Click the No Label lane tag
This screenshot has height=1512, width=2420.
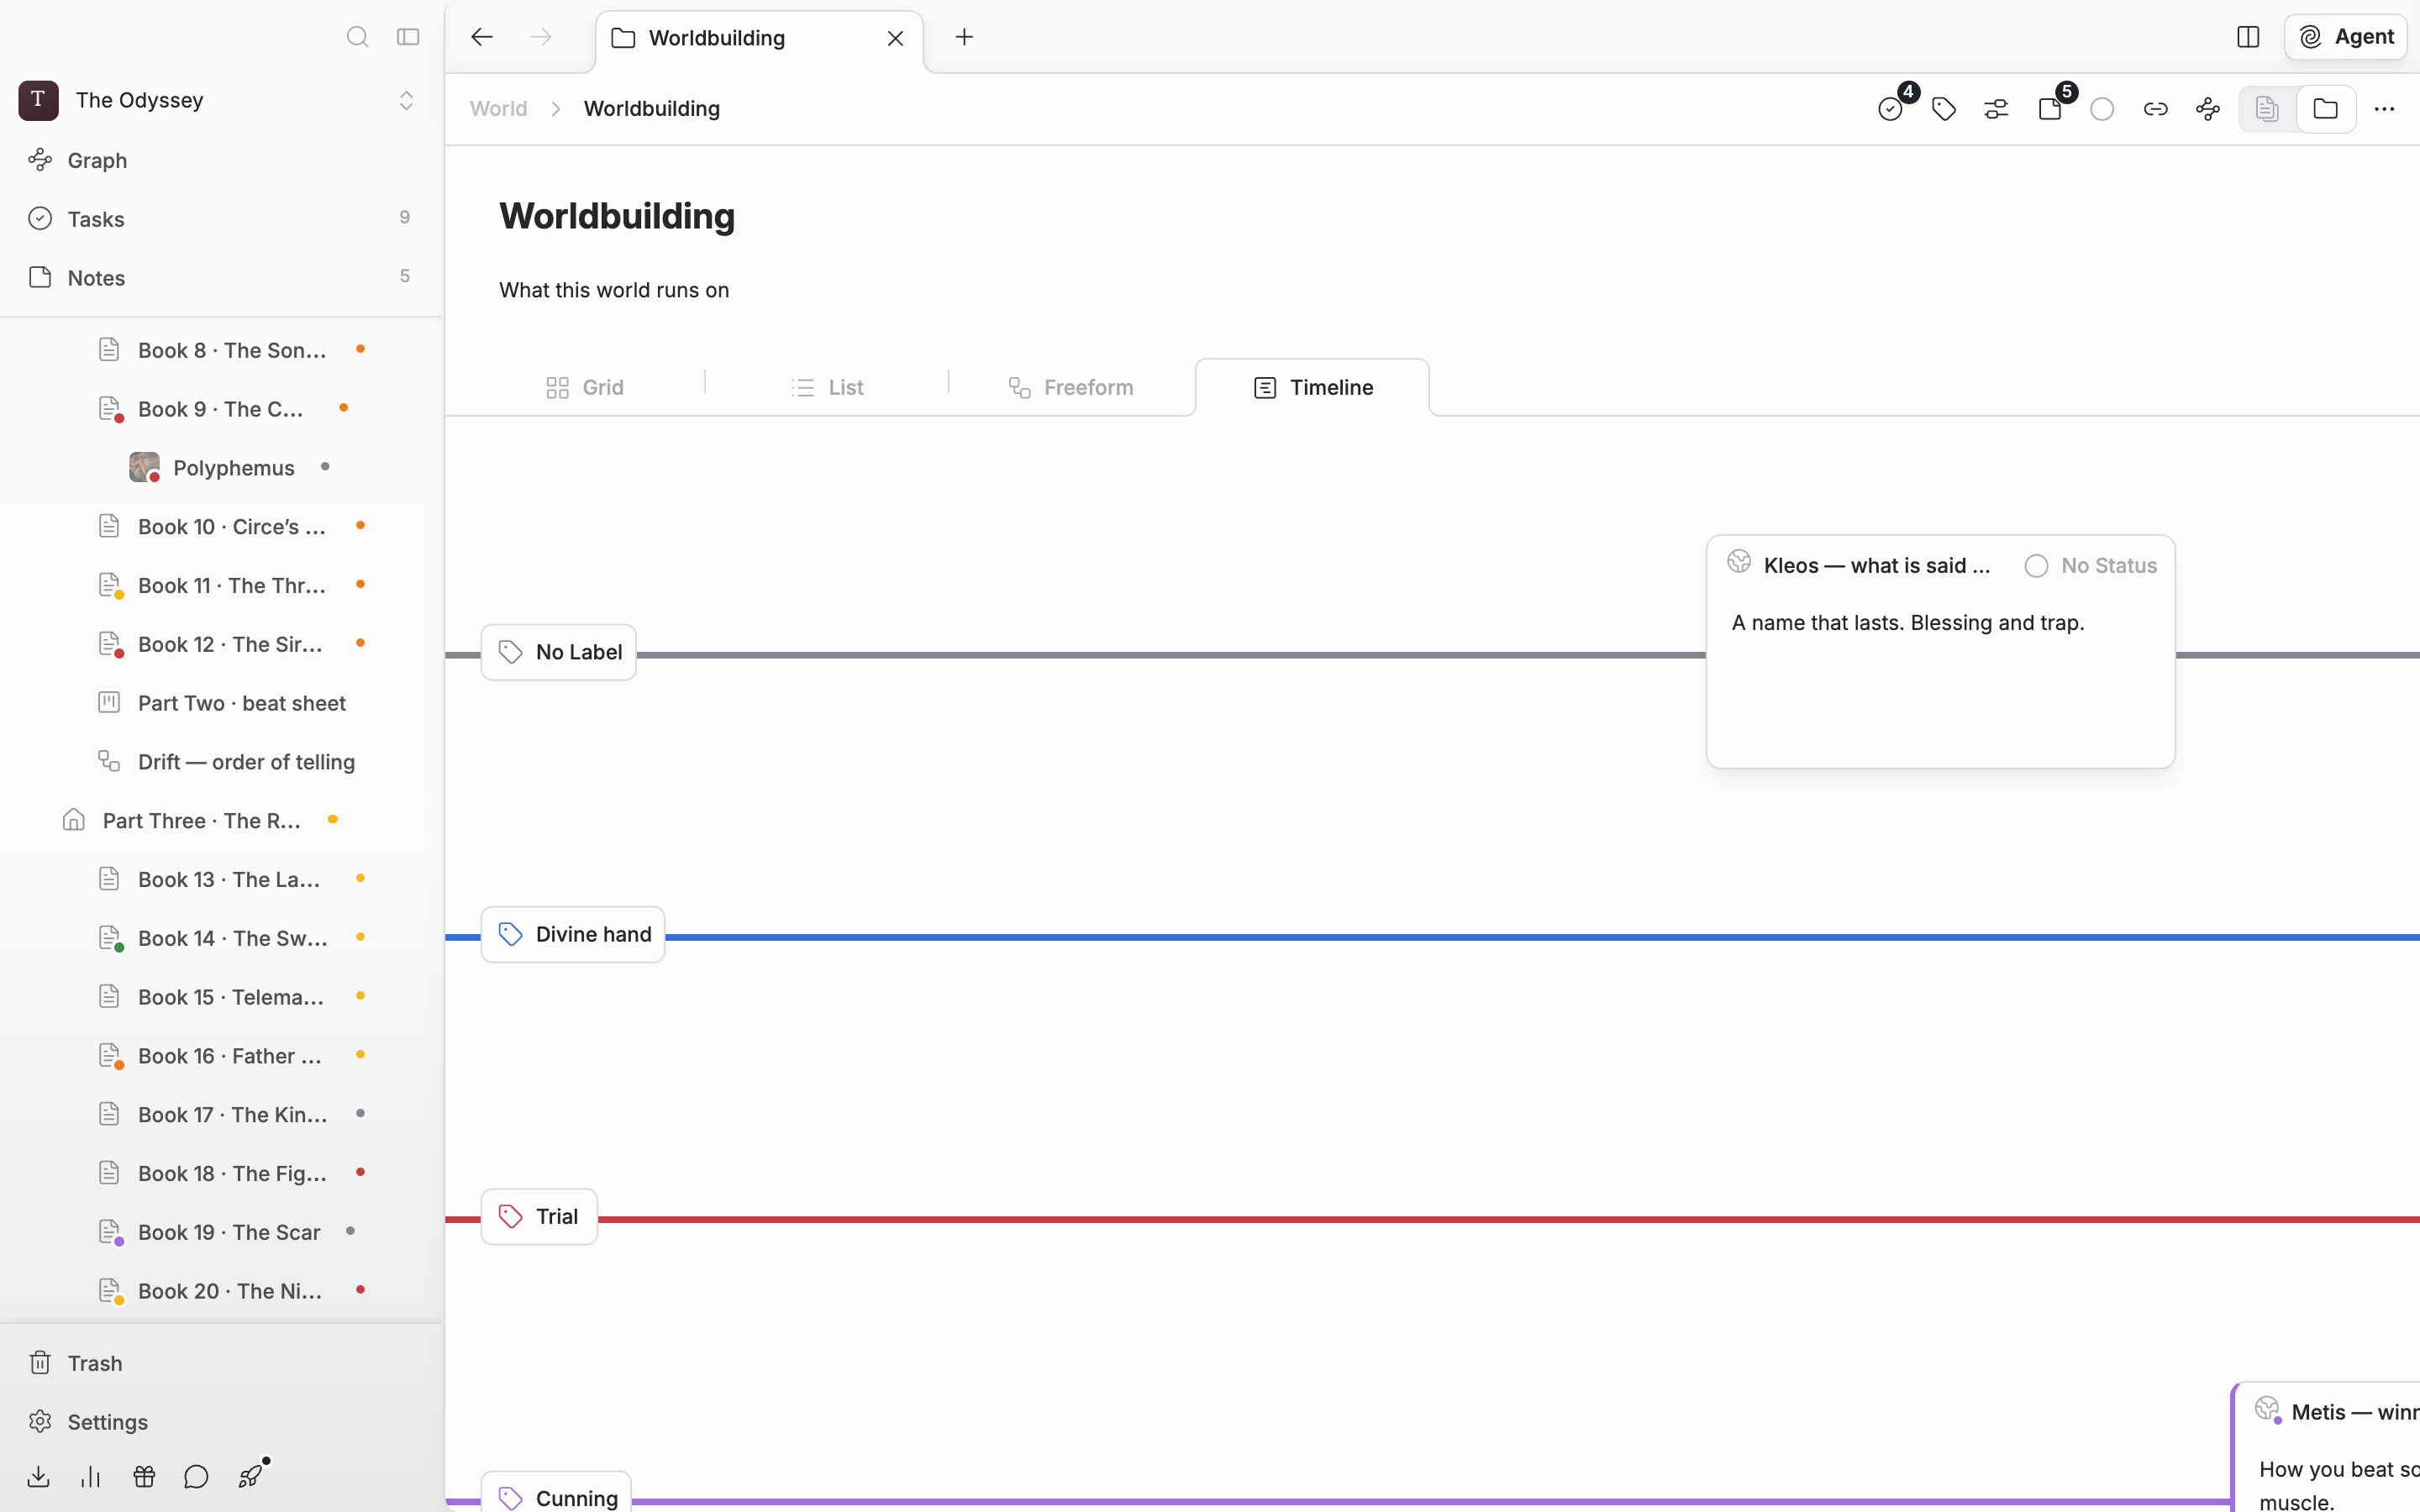pyautogui.click(x=559, y=652)
